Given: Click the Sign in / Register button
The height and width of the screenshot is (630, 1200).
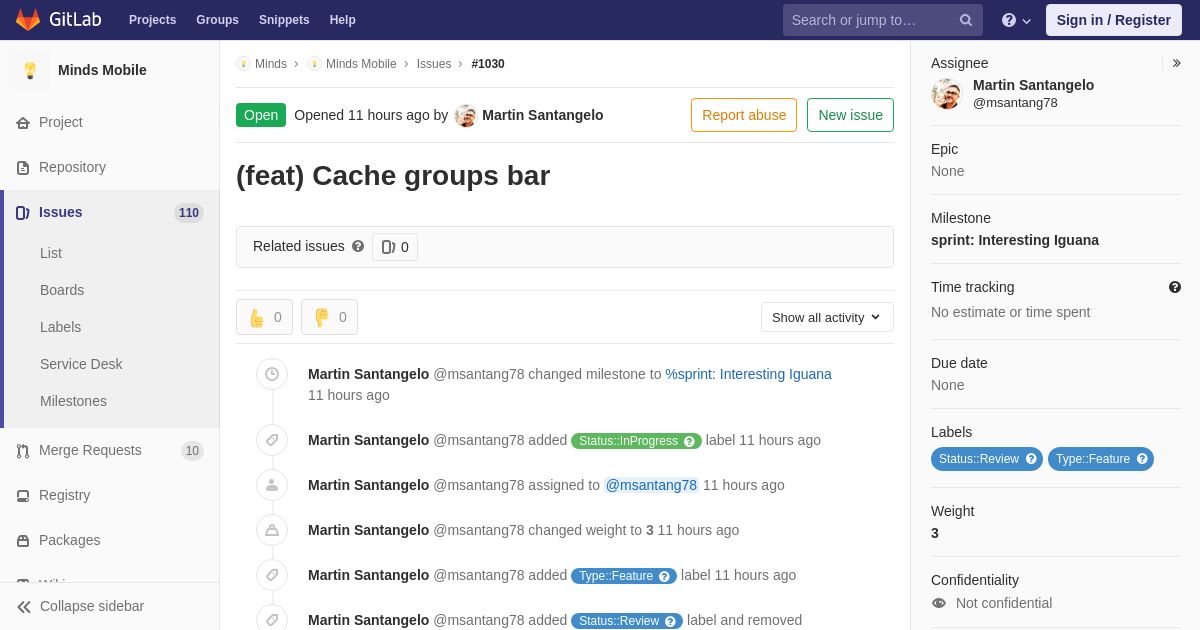Looking at the screenshot, I should click(1113, 20).
